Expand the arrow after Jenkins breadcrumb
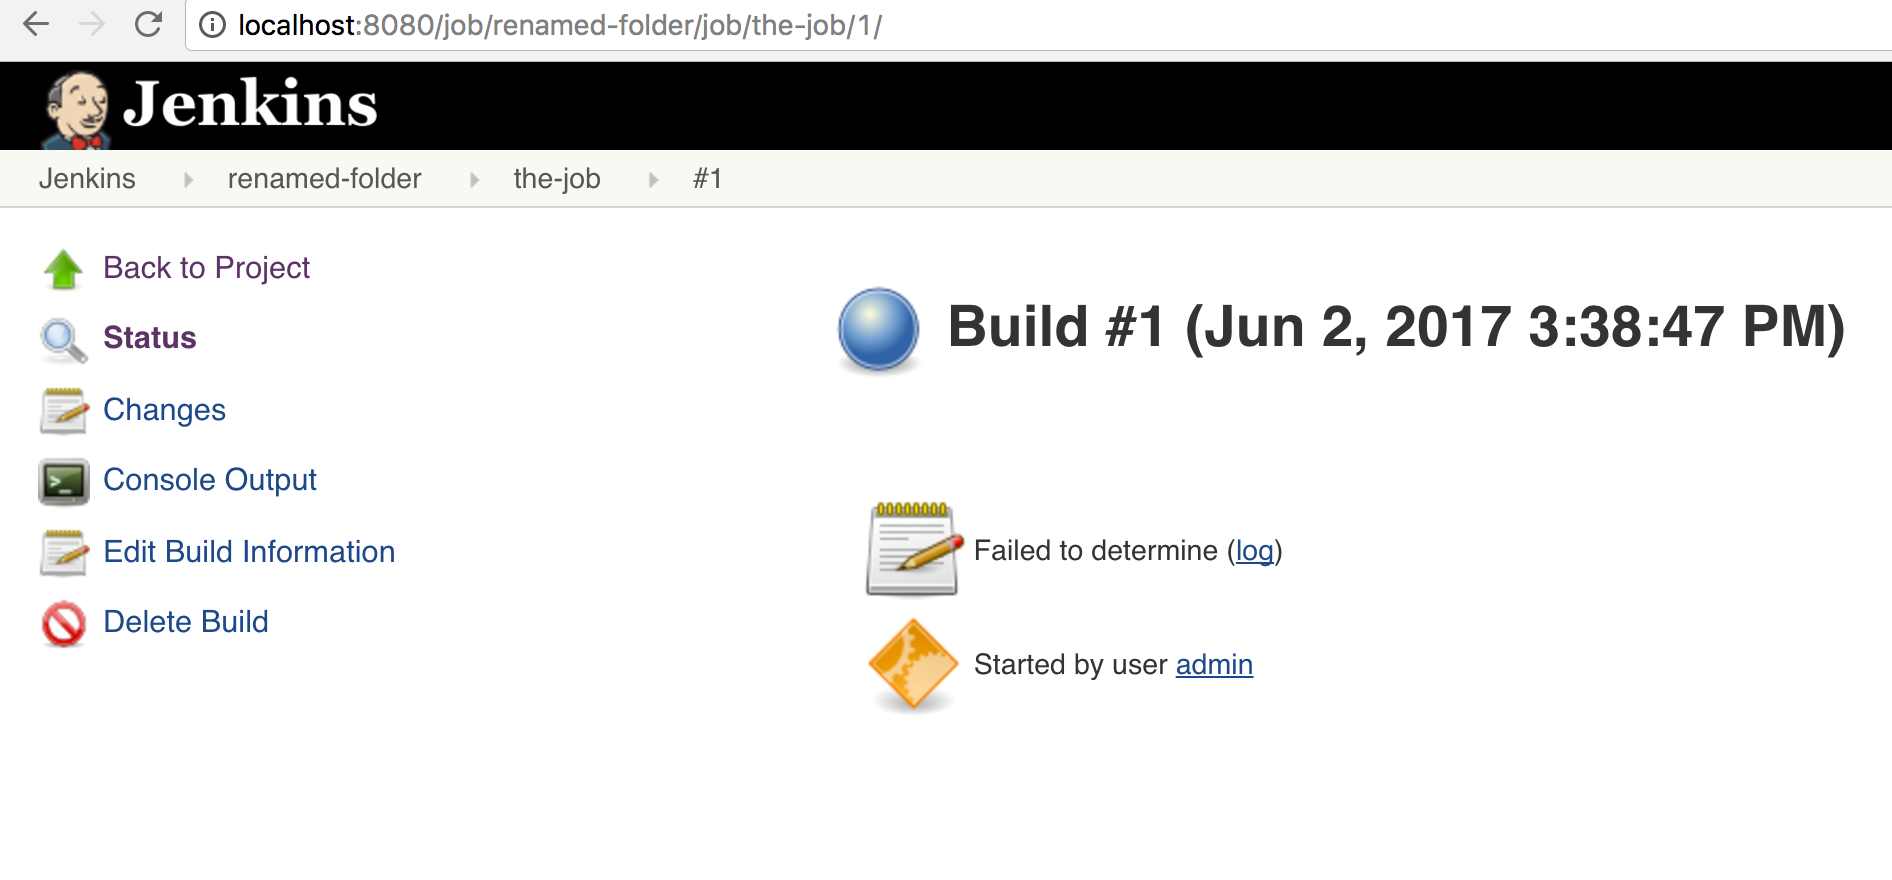This screenshot has width=1892, height=880. coord(188,180)
